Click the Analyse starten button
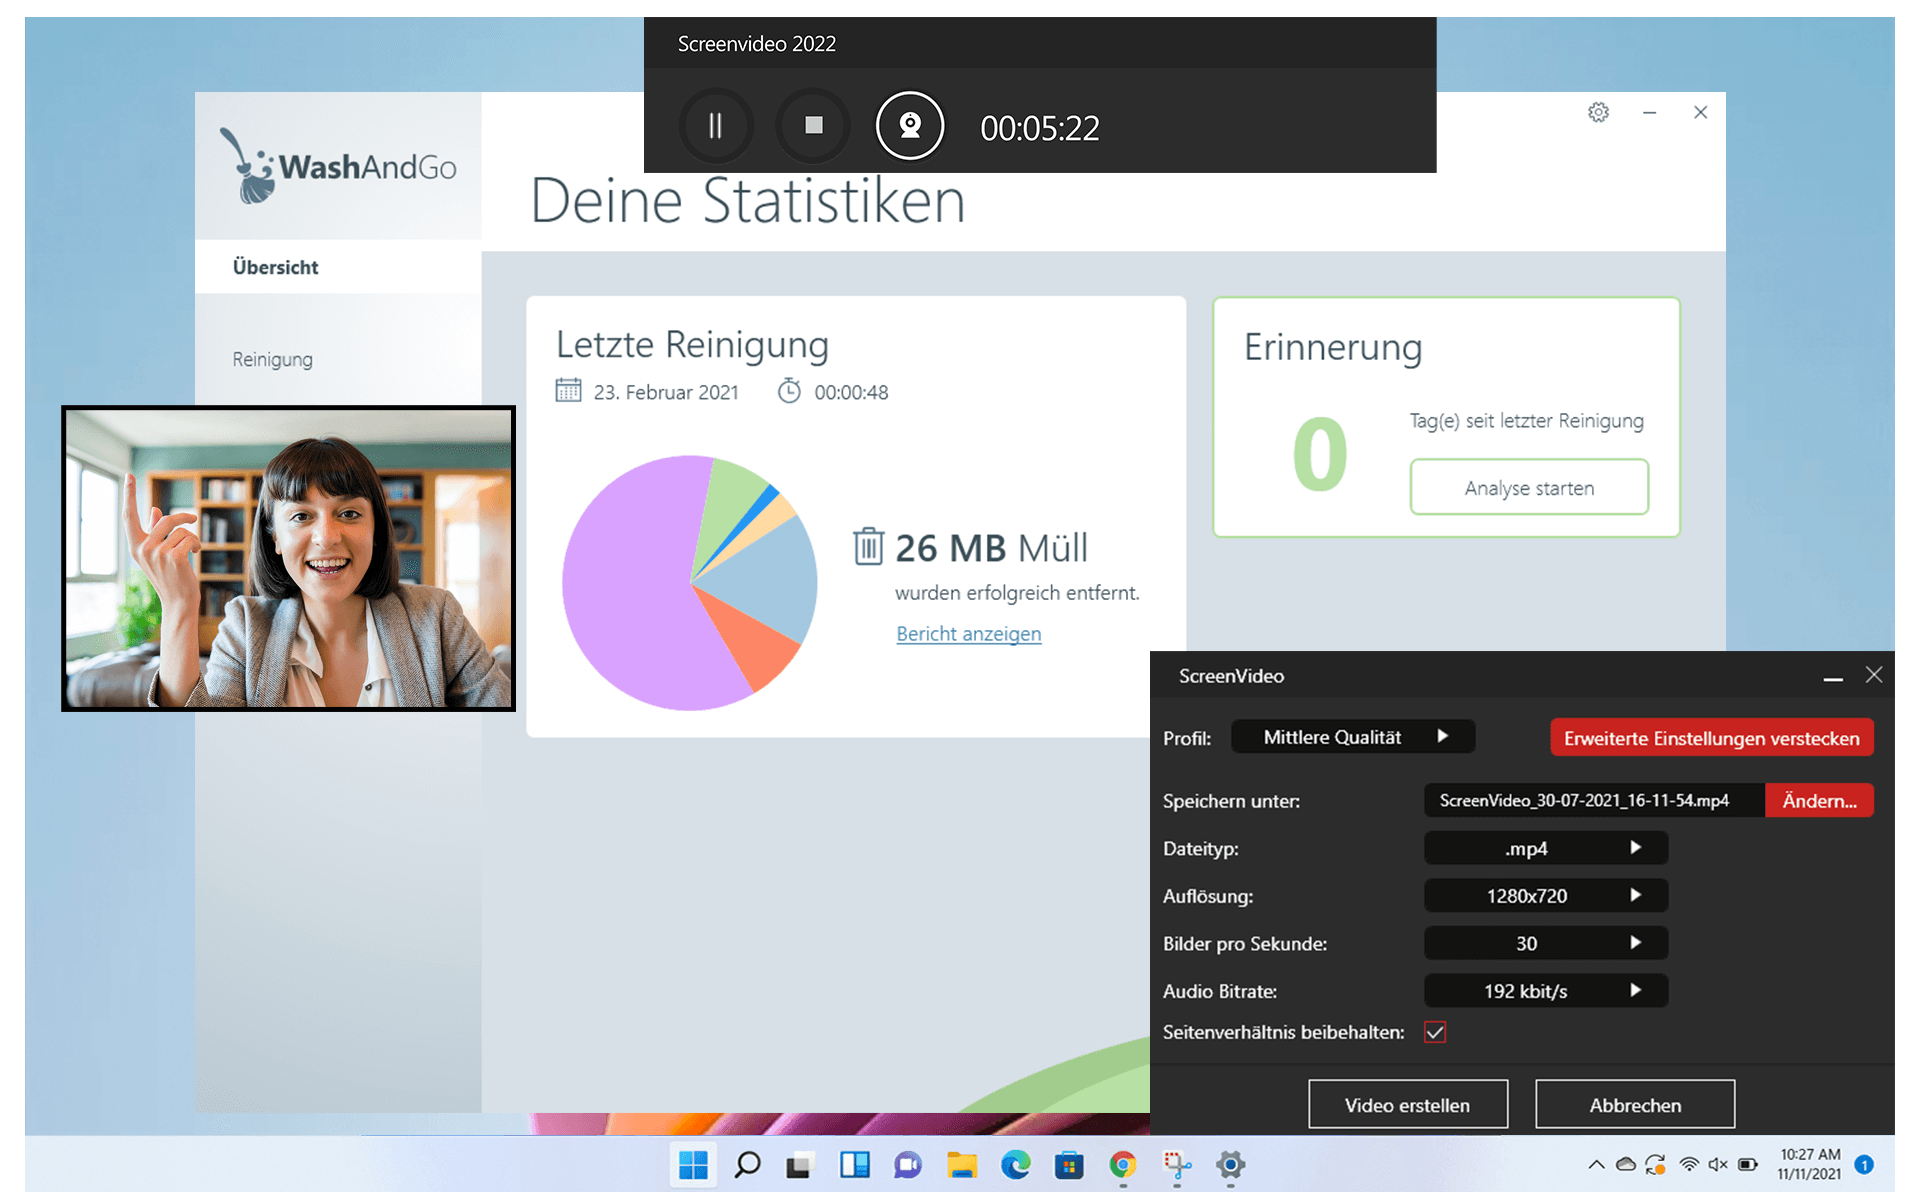This screenshot has height=1200, width=1920. click(1529, 488)
